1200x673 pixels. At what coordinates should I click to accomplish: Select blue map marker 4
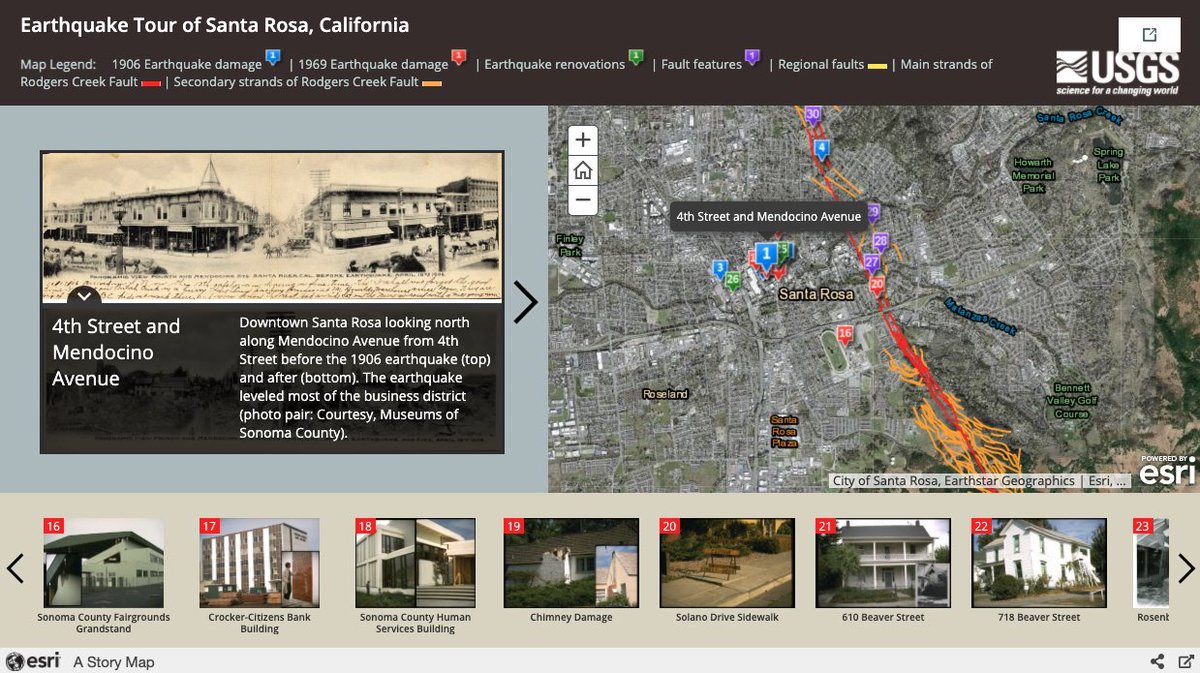coord(822,150)
